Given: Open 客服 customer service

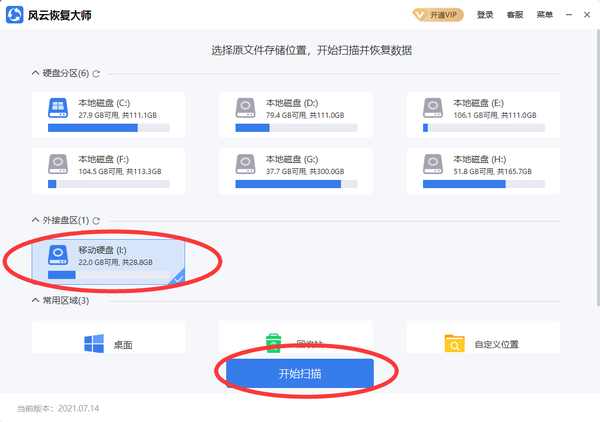Looking at the screenshot, I should click(515, 15).
